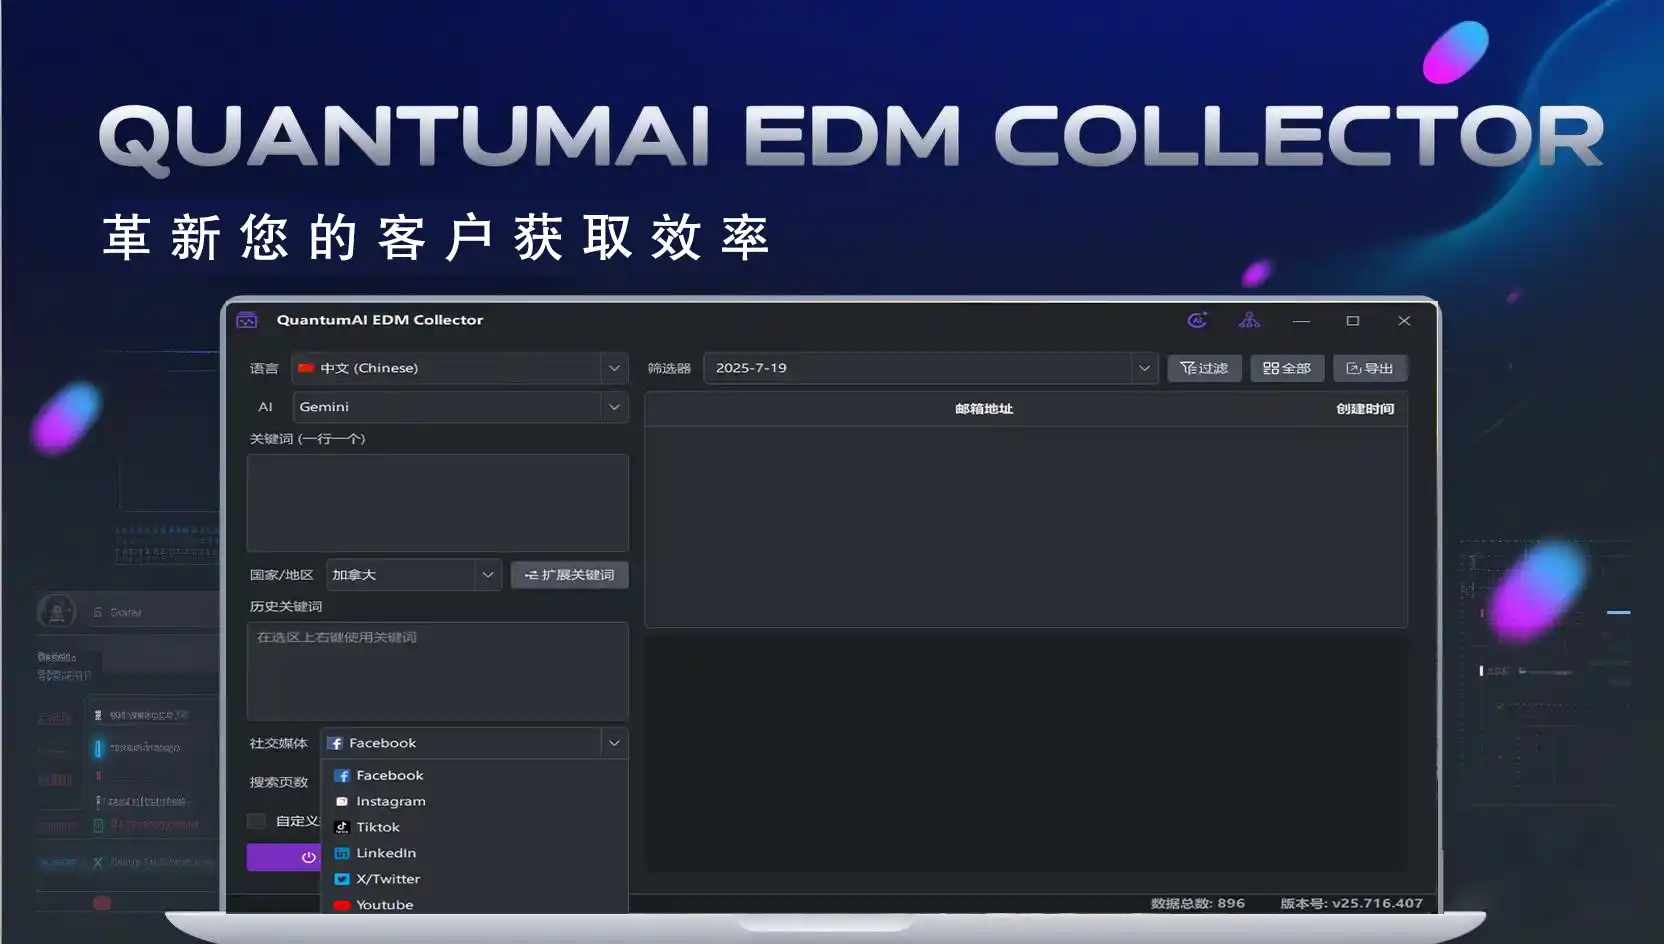This screenshot has width=1664, height=944.
Task: Open the AI settings icon in title bar
Action: click(1197, 320)
